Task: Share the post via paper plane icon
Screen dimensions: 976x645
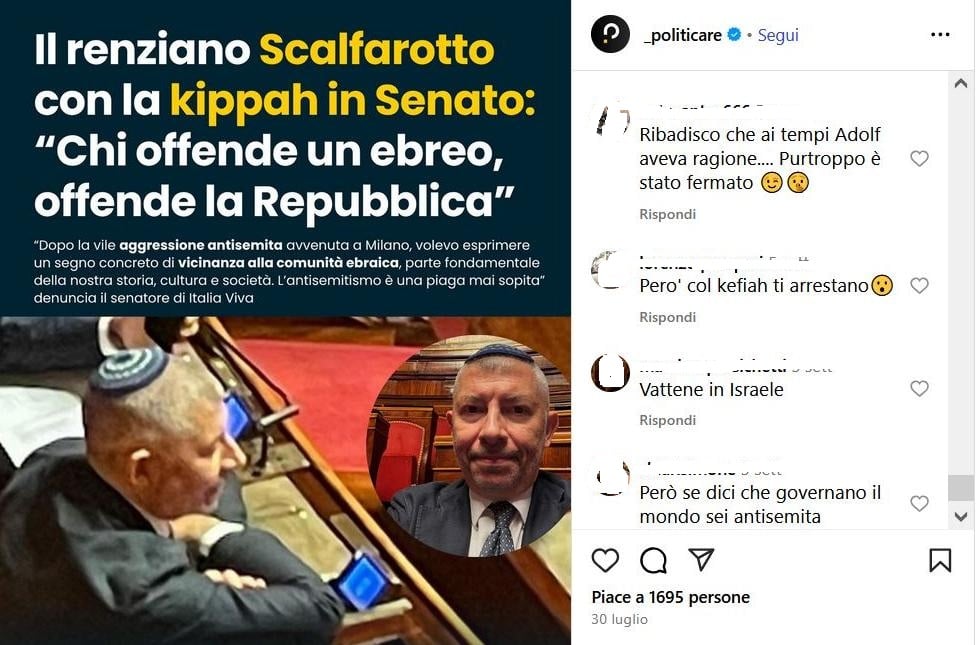Action: click(x=701, y=560)
